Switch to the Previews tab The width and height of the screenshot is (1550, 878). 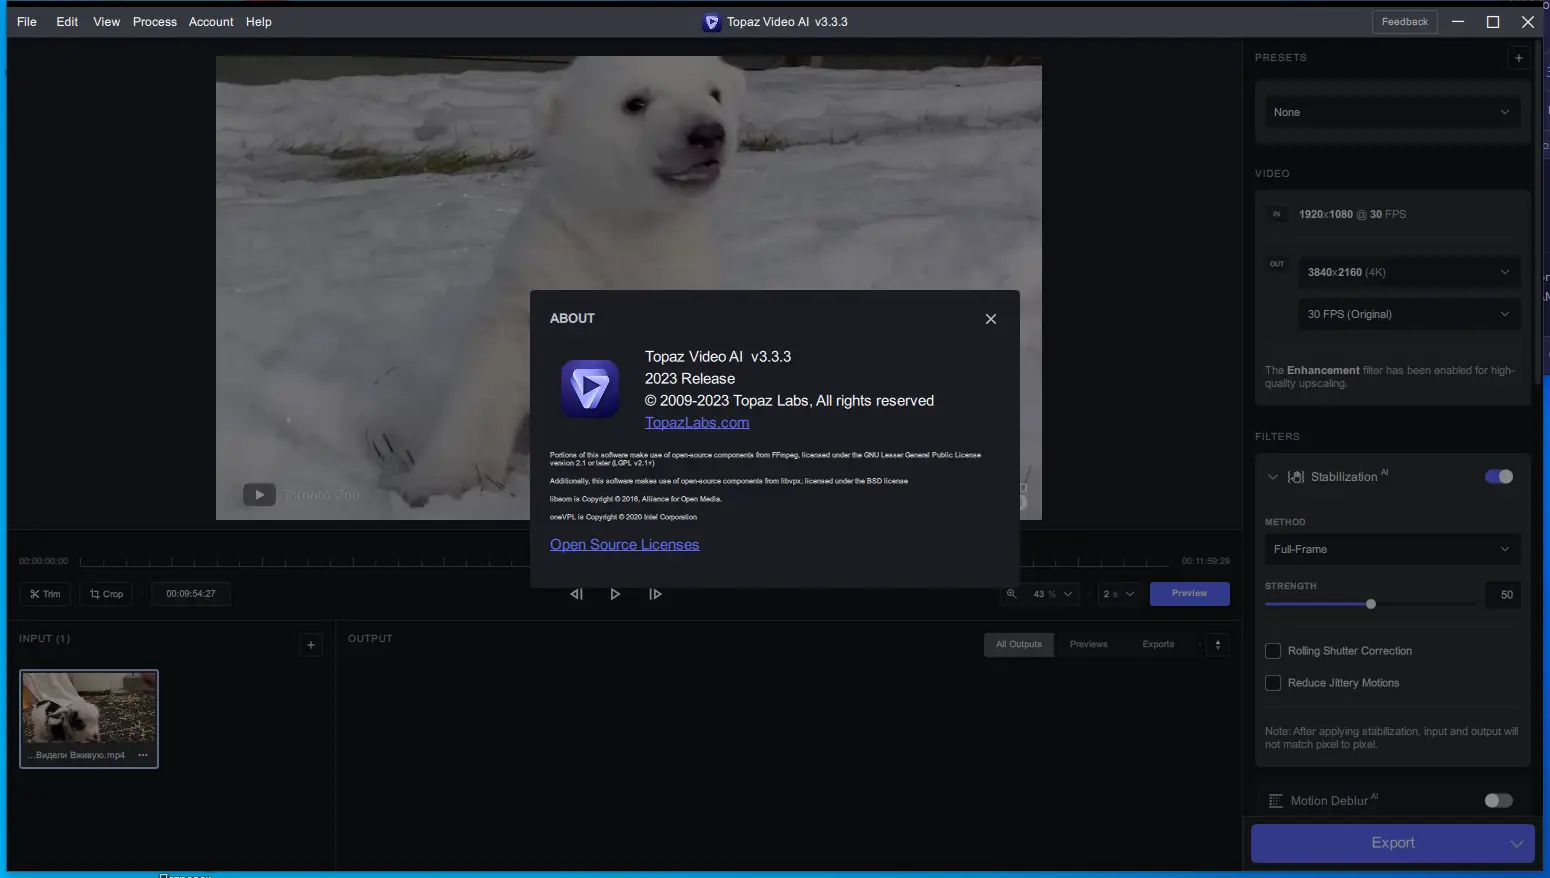1088,645
